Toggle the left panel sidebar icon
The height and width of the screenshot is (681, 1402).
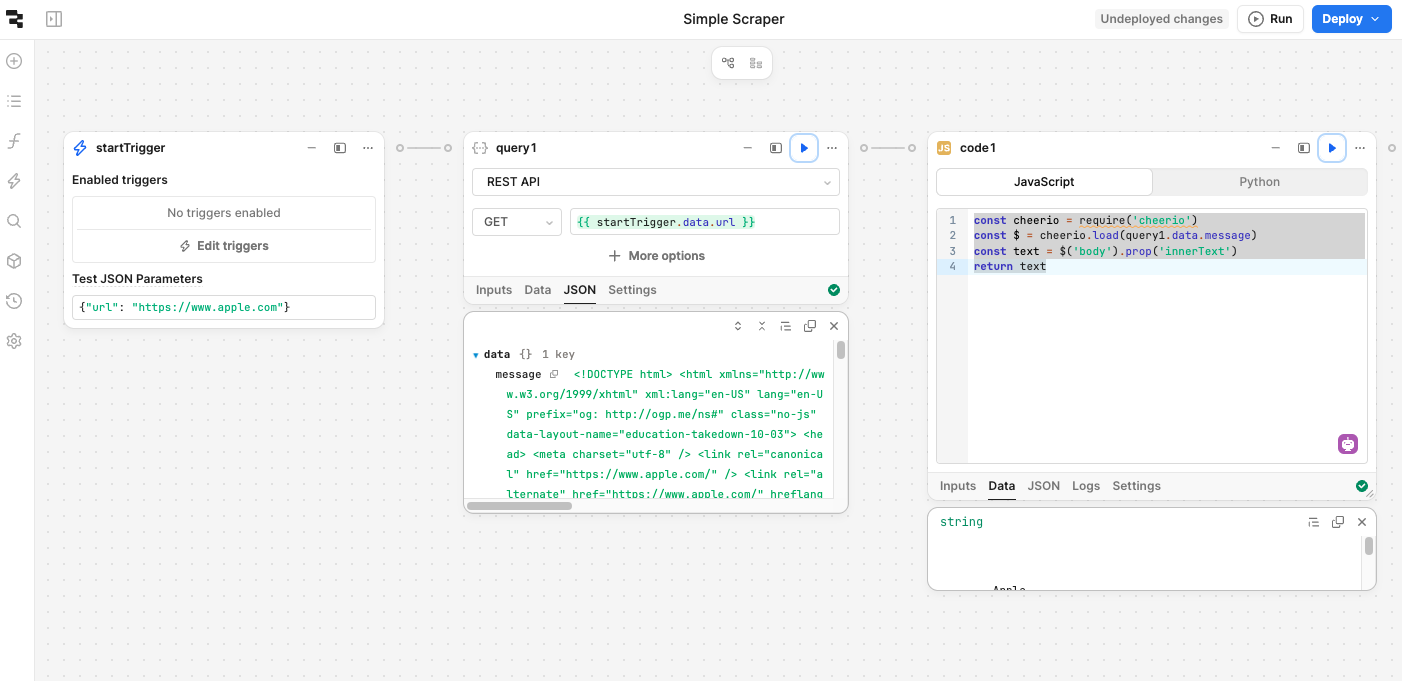(x=54, y=19)
